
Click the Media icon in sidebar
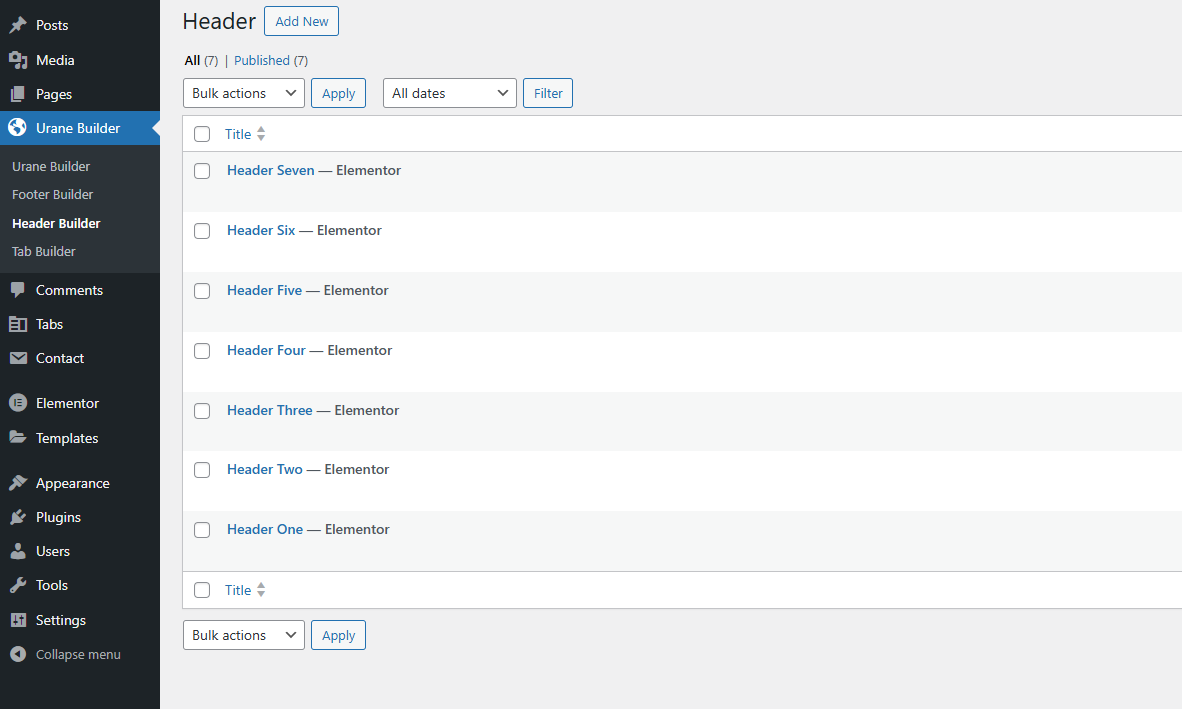pyautogui.click(x=18, y=60)
